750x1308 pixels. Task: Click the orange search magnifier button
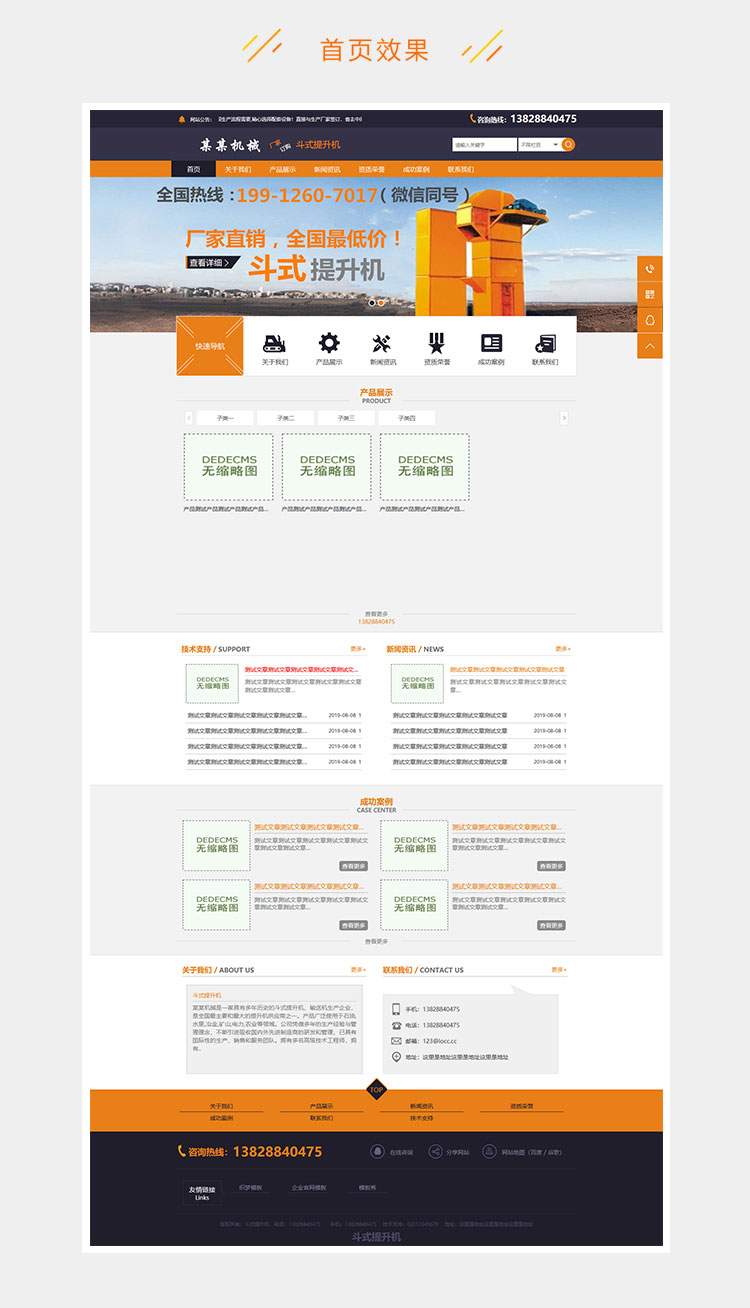568,145
